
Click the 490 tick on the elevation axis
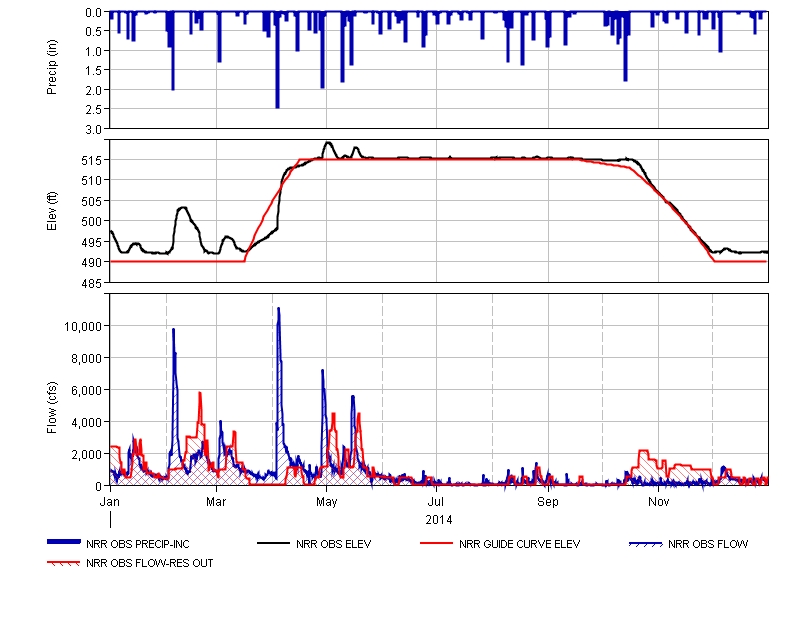[92, 262]
